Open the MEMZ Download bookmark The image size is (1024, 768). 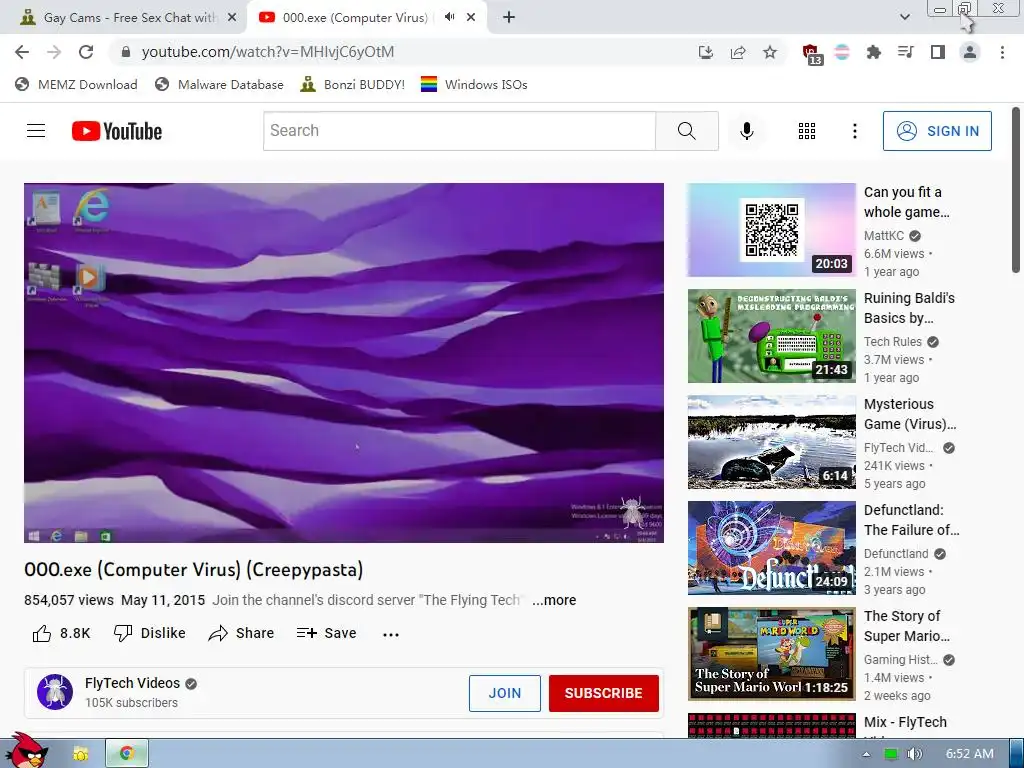pyautogui.click(x=76, y=84)
